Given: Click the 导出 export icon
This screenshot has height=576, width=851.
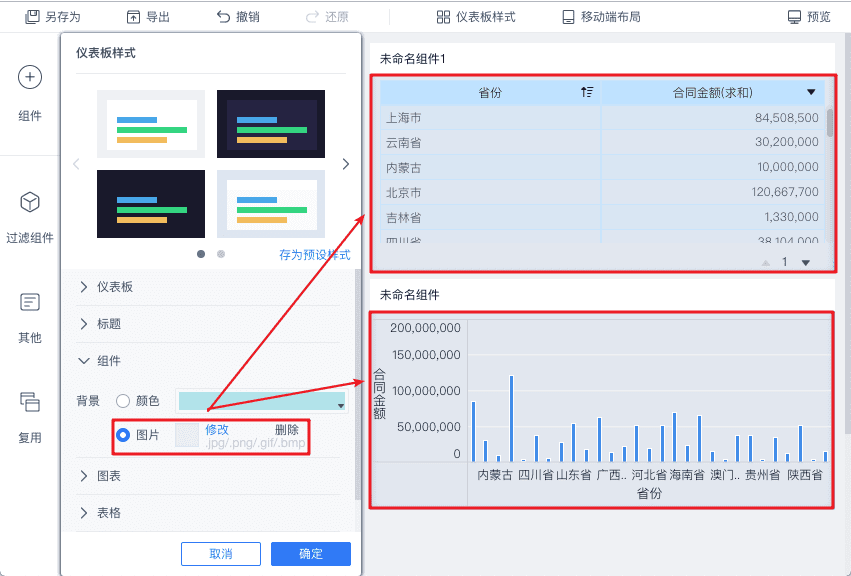Looking at the screenshot, I should click(133, 17).
